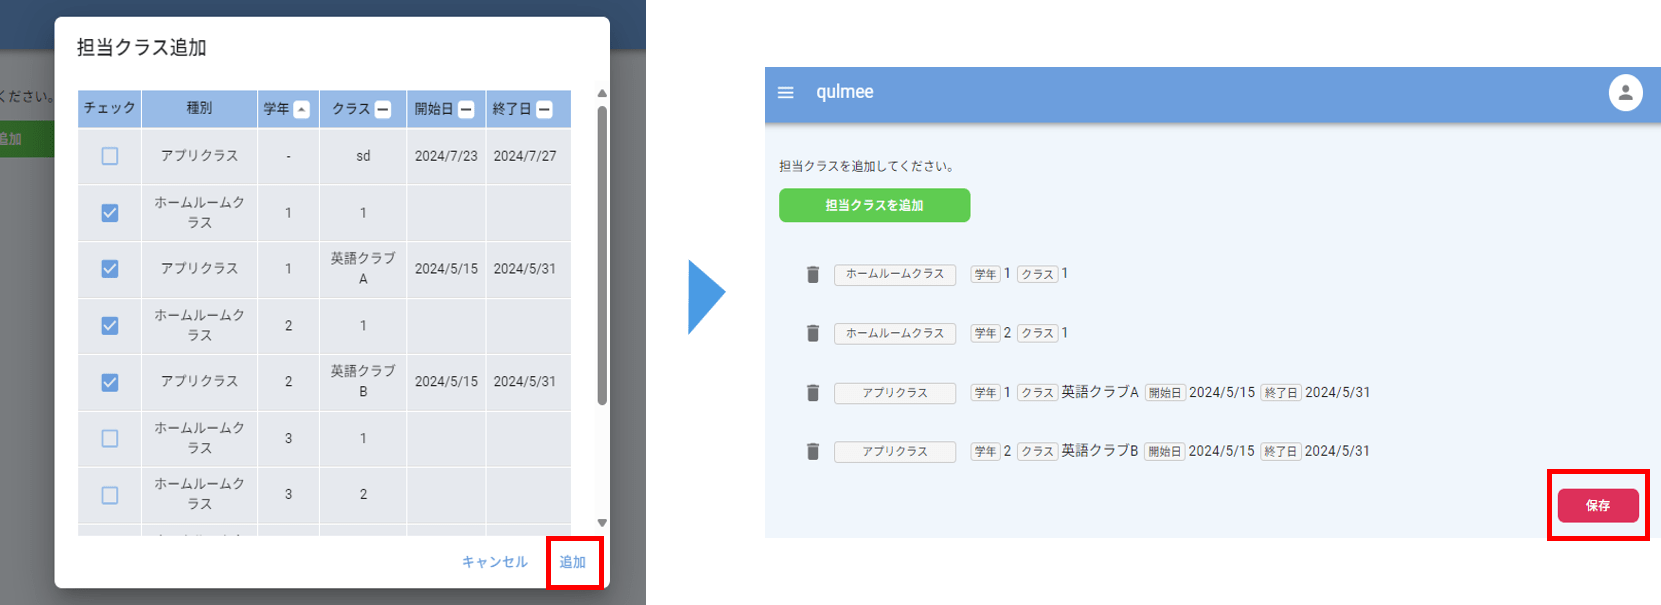Click the scrollbar up arrow in dialog
This screenshot has height=605, width=1661.
[x=602, y=94]
